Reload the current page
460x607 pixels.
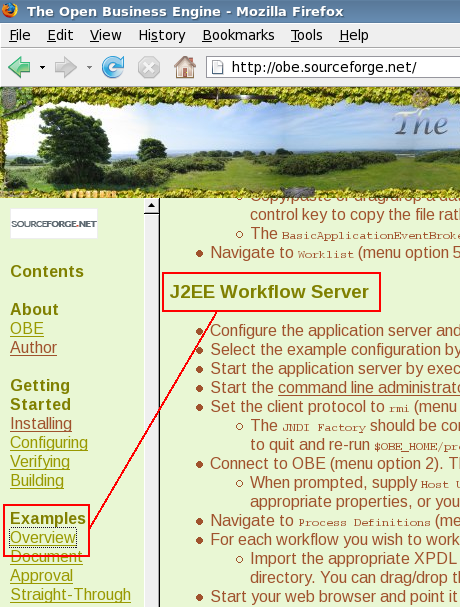coord(113,67)
